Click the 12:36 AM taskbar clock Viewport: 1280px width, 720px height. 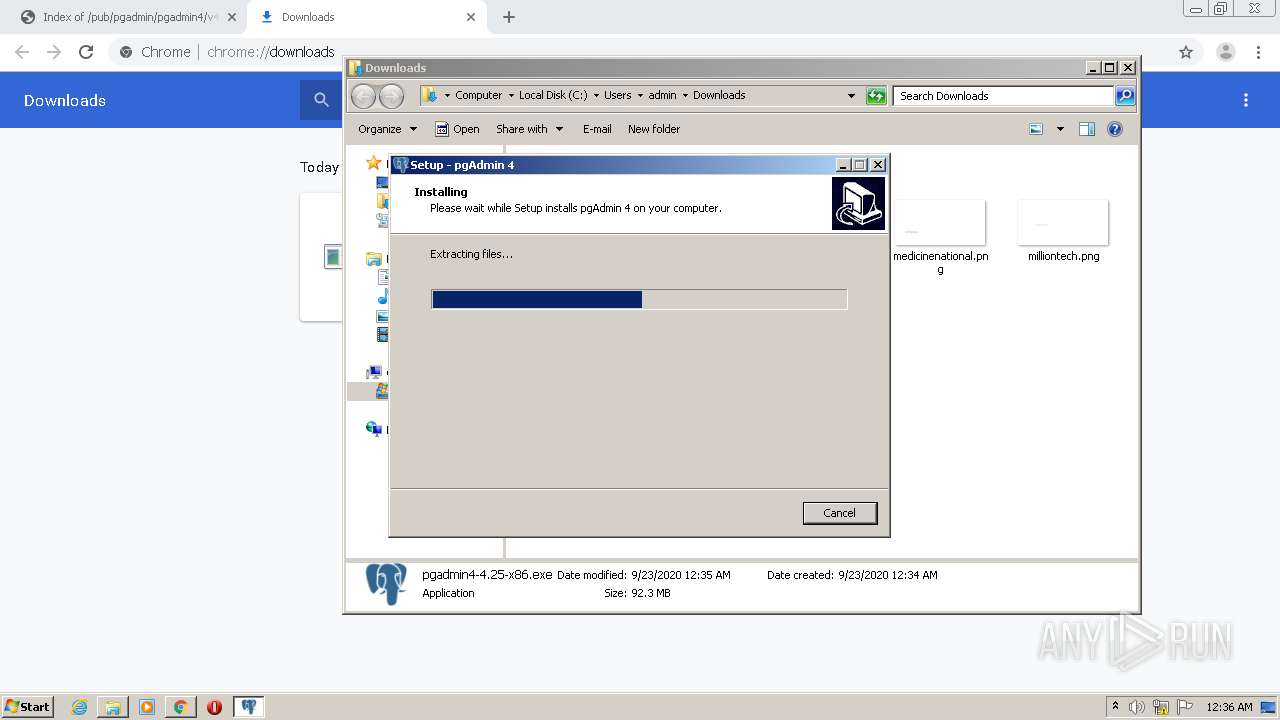1229,707
